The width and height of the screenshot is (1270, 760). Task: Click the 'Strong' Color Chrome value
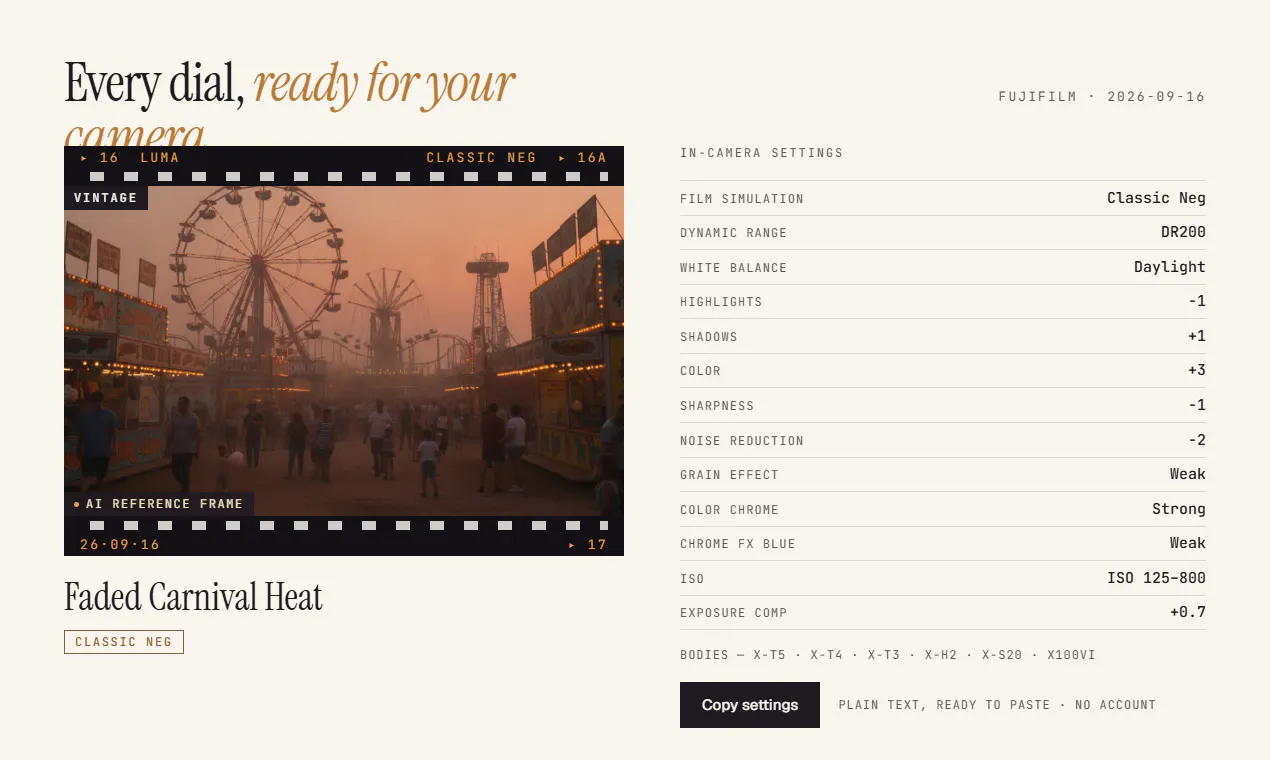1179,509
